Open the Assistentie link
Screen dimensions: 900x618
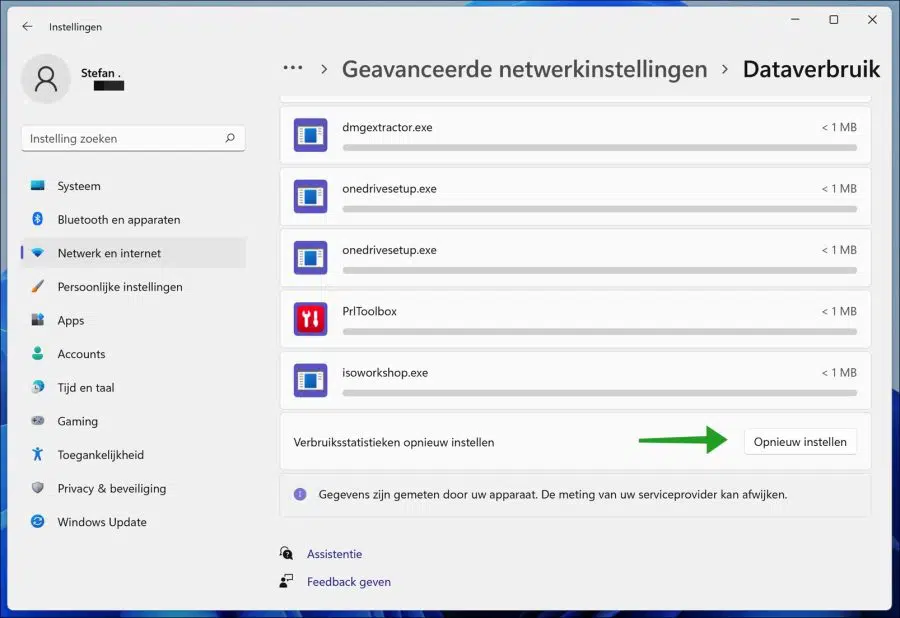(x=334, y=554)
